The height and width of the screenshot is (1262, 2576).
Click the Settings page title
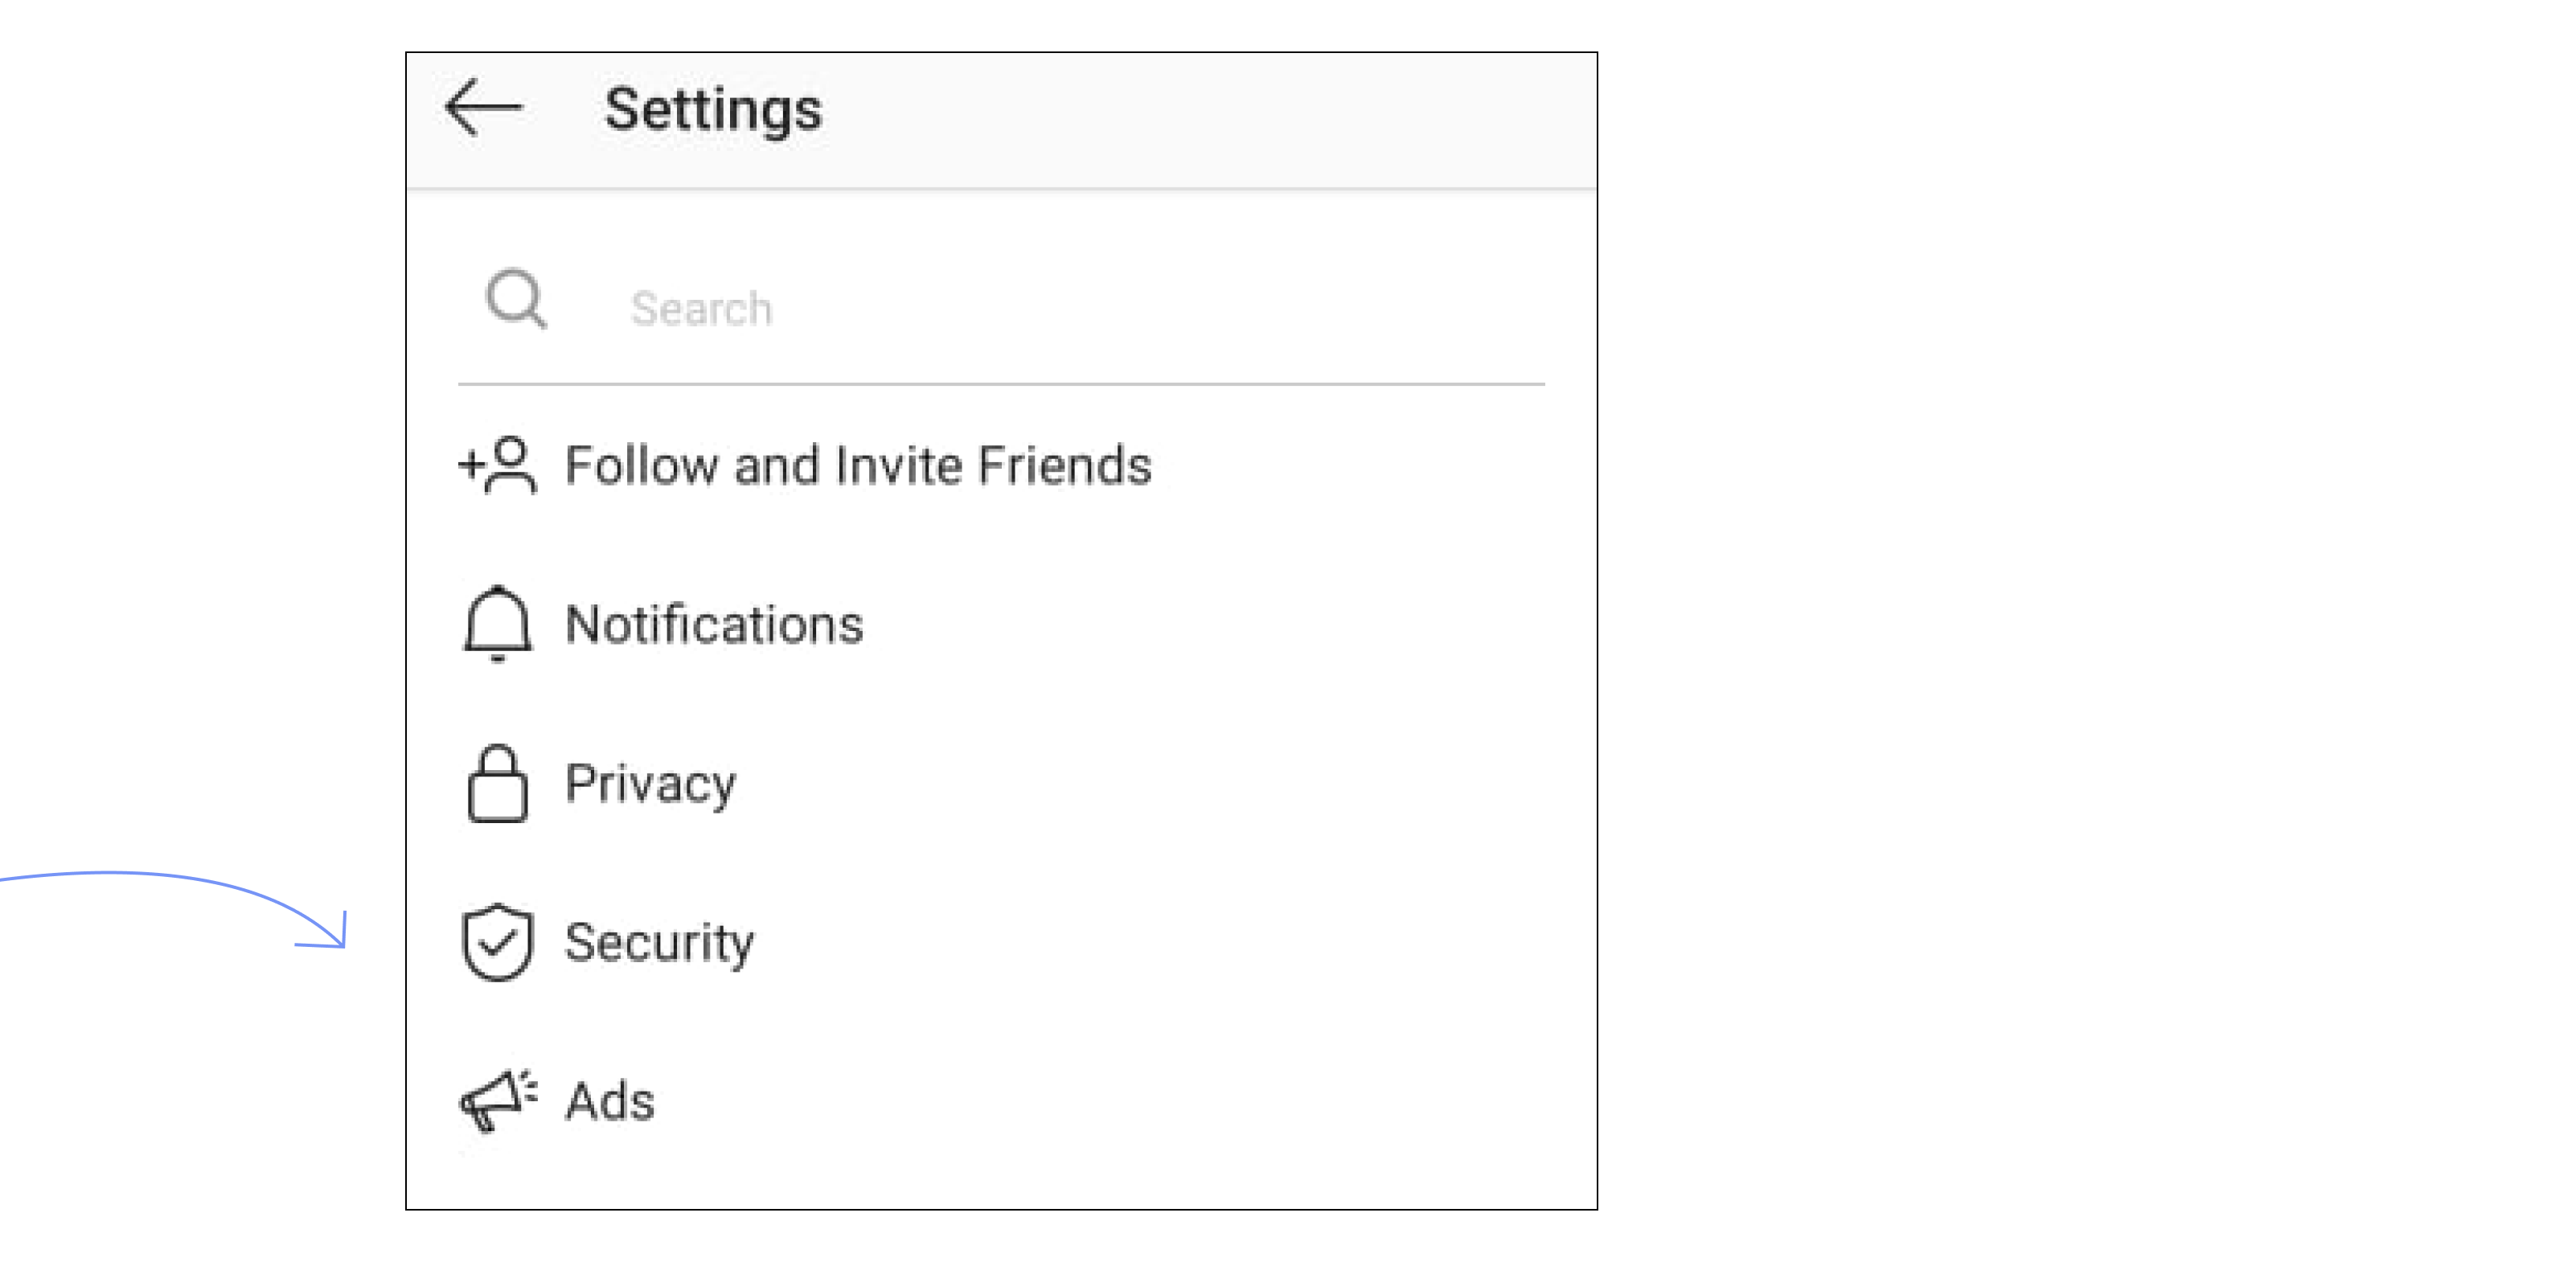pyautogui.click(x=713, y=110)
